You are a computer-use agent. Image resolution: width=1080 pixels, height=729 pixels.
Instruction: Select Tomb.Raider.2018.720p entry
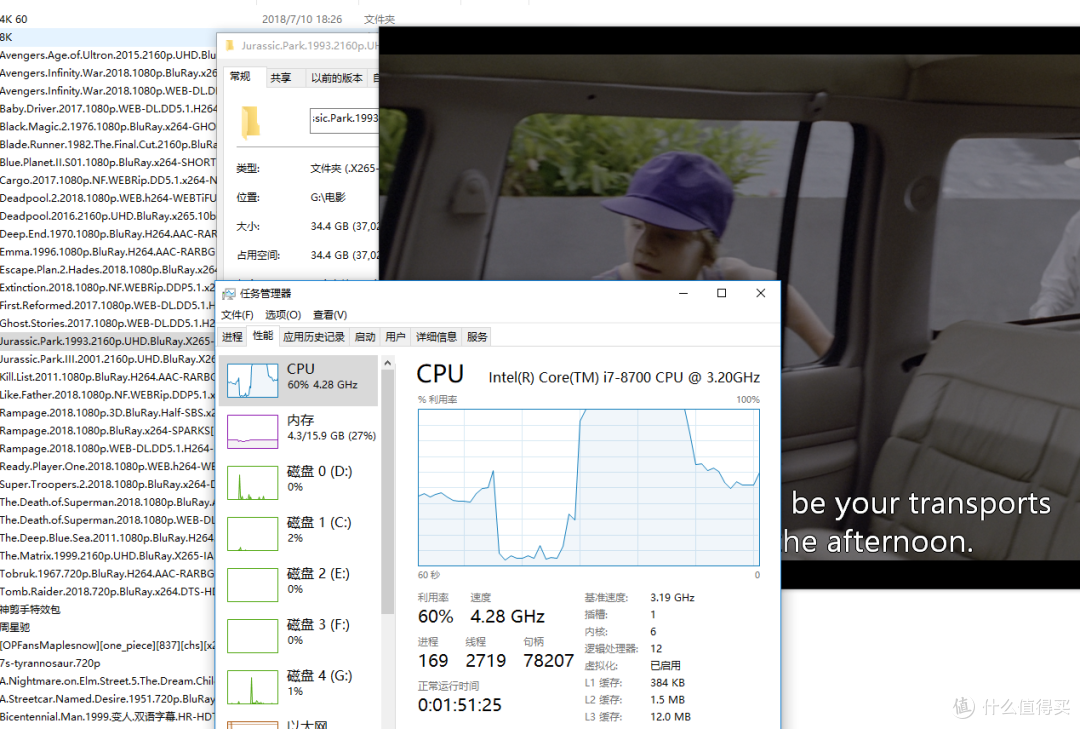[108, 593]
